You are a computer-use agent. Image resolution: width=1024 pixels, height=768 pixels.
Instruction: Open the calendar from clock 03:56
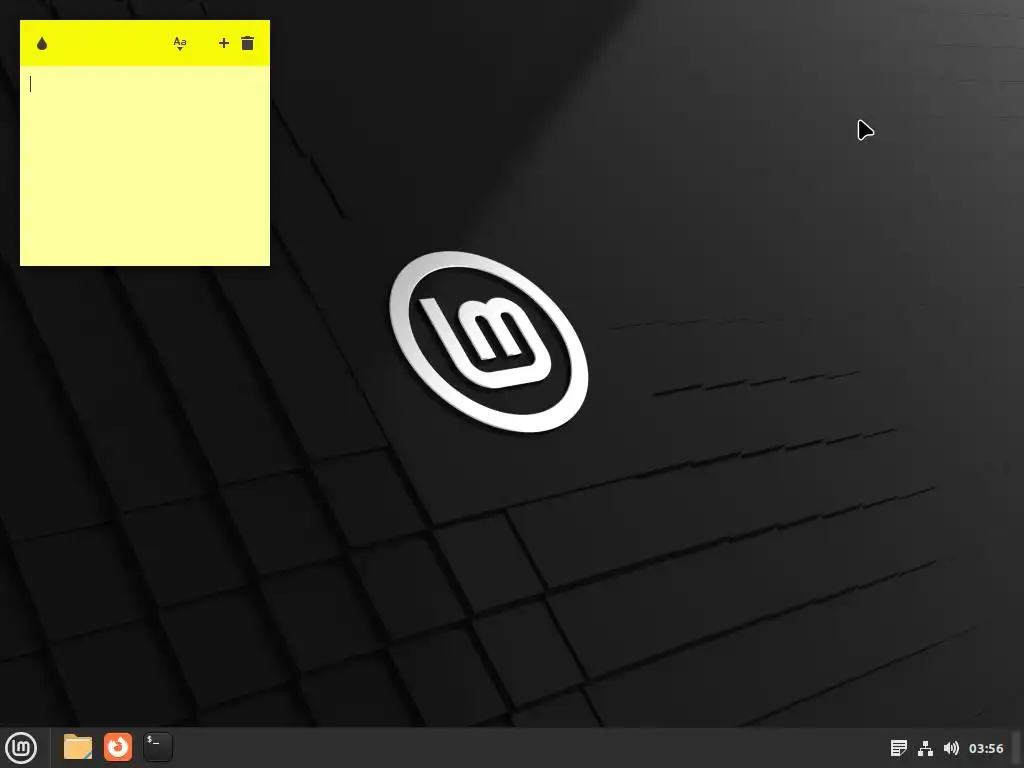tap(986, 748)
